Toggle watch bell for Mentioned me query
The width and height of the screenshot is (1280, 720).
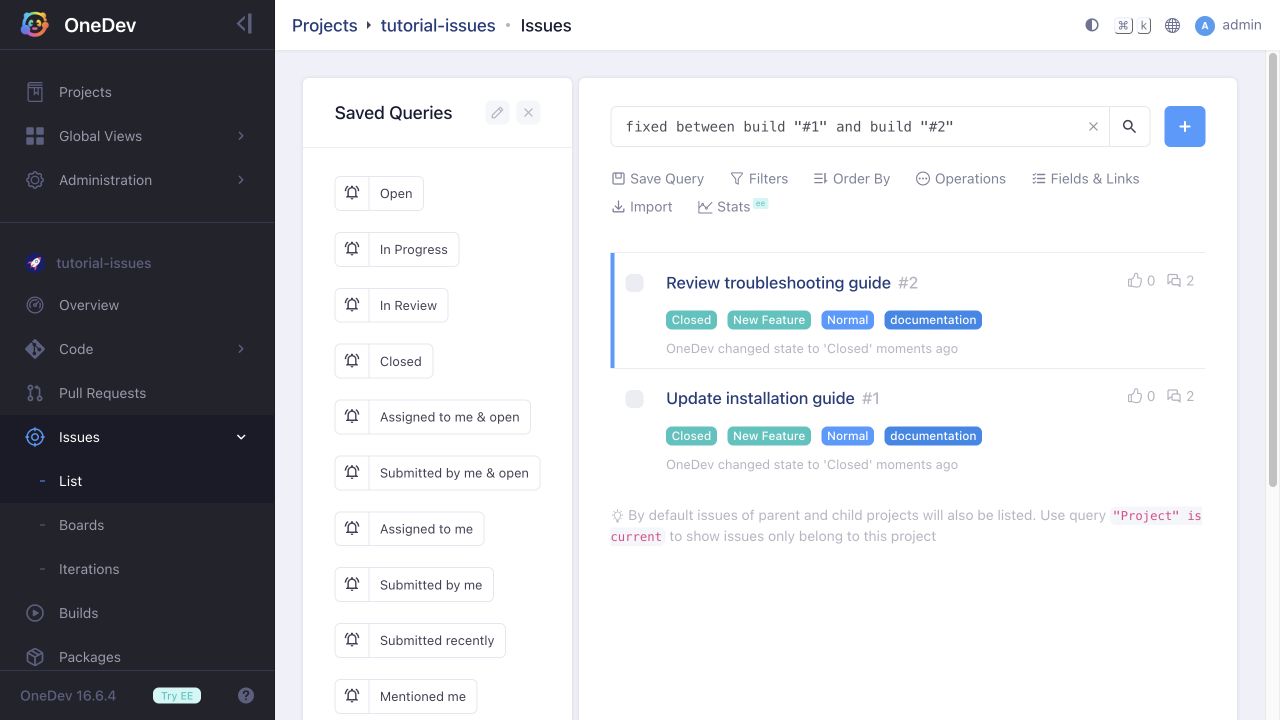click(x=352, y=697)
